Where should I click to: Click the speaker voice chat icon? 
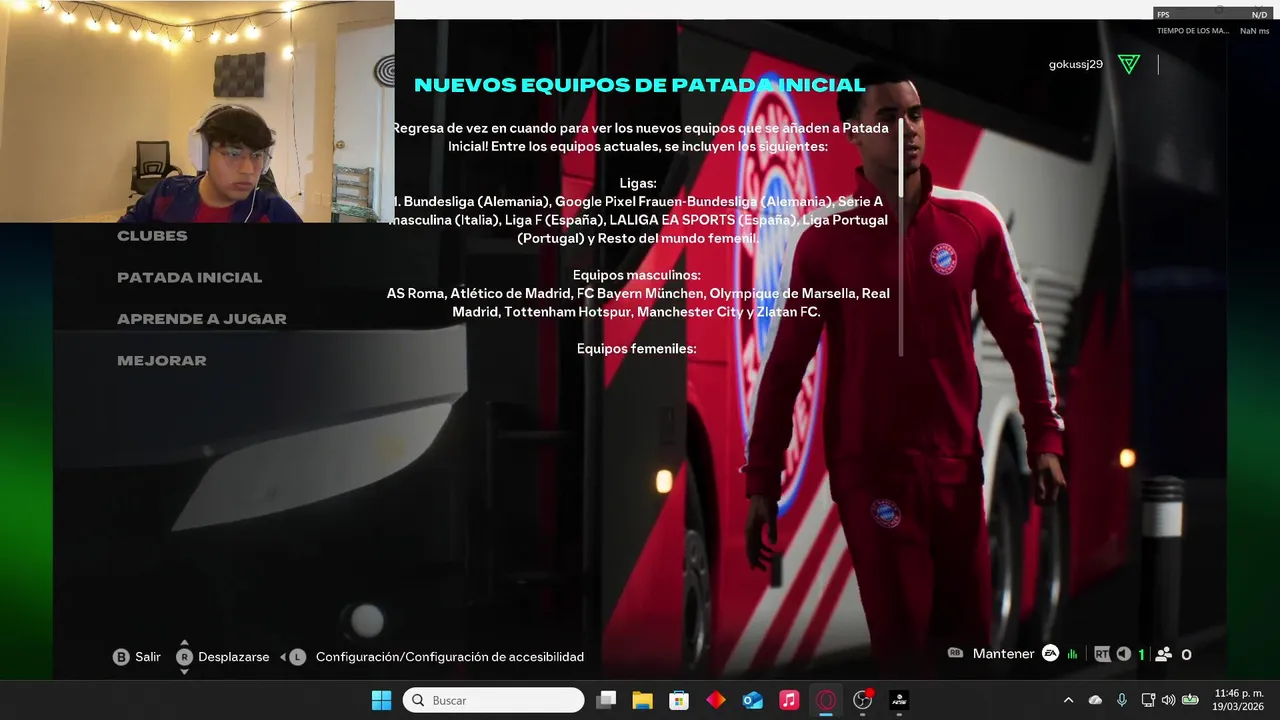(1124, 654)
